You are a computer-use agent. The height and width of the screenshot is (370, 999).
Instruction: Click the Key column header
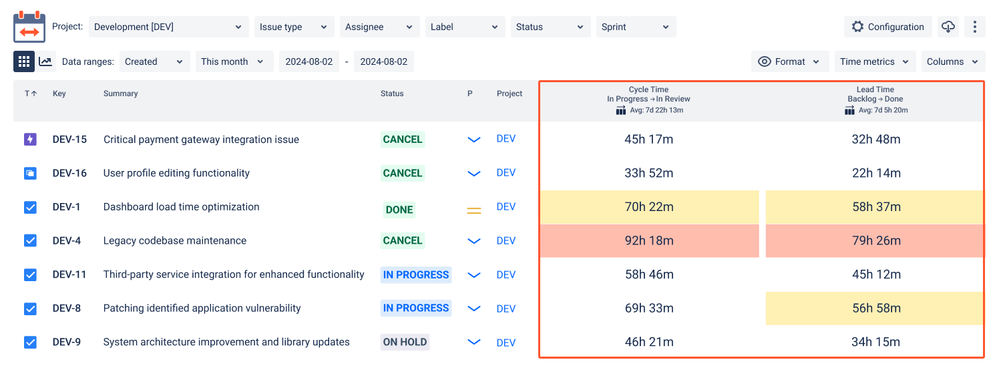click(59, 94)
